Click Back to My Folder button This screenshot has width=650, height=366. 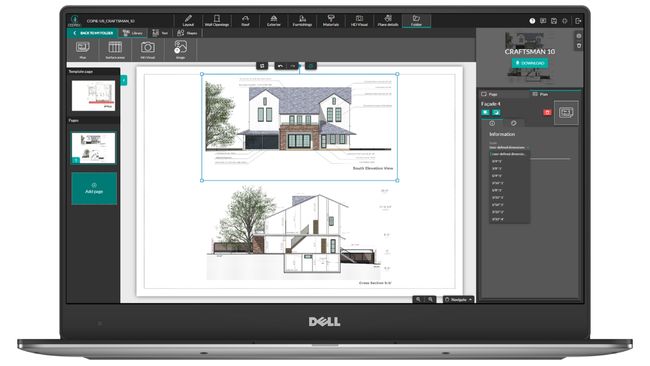(93, 33)
